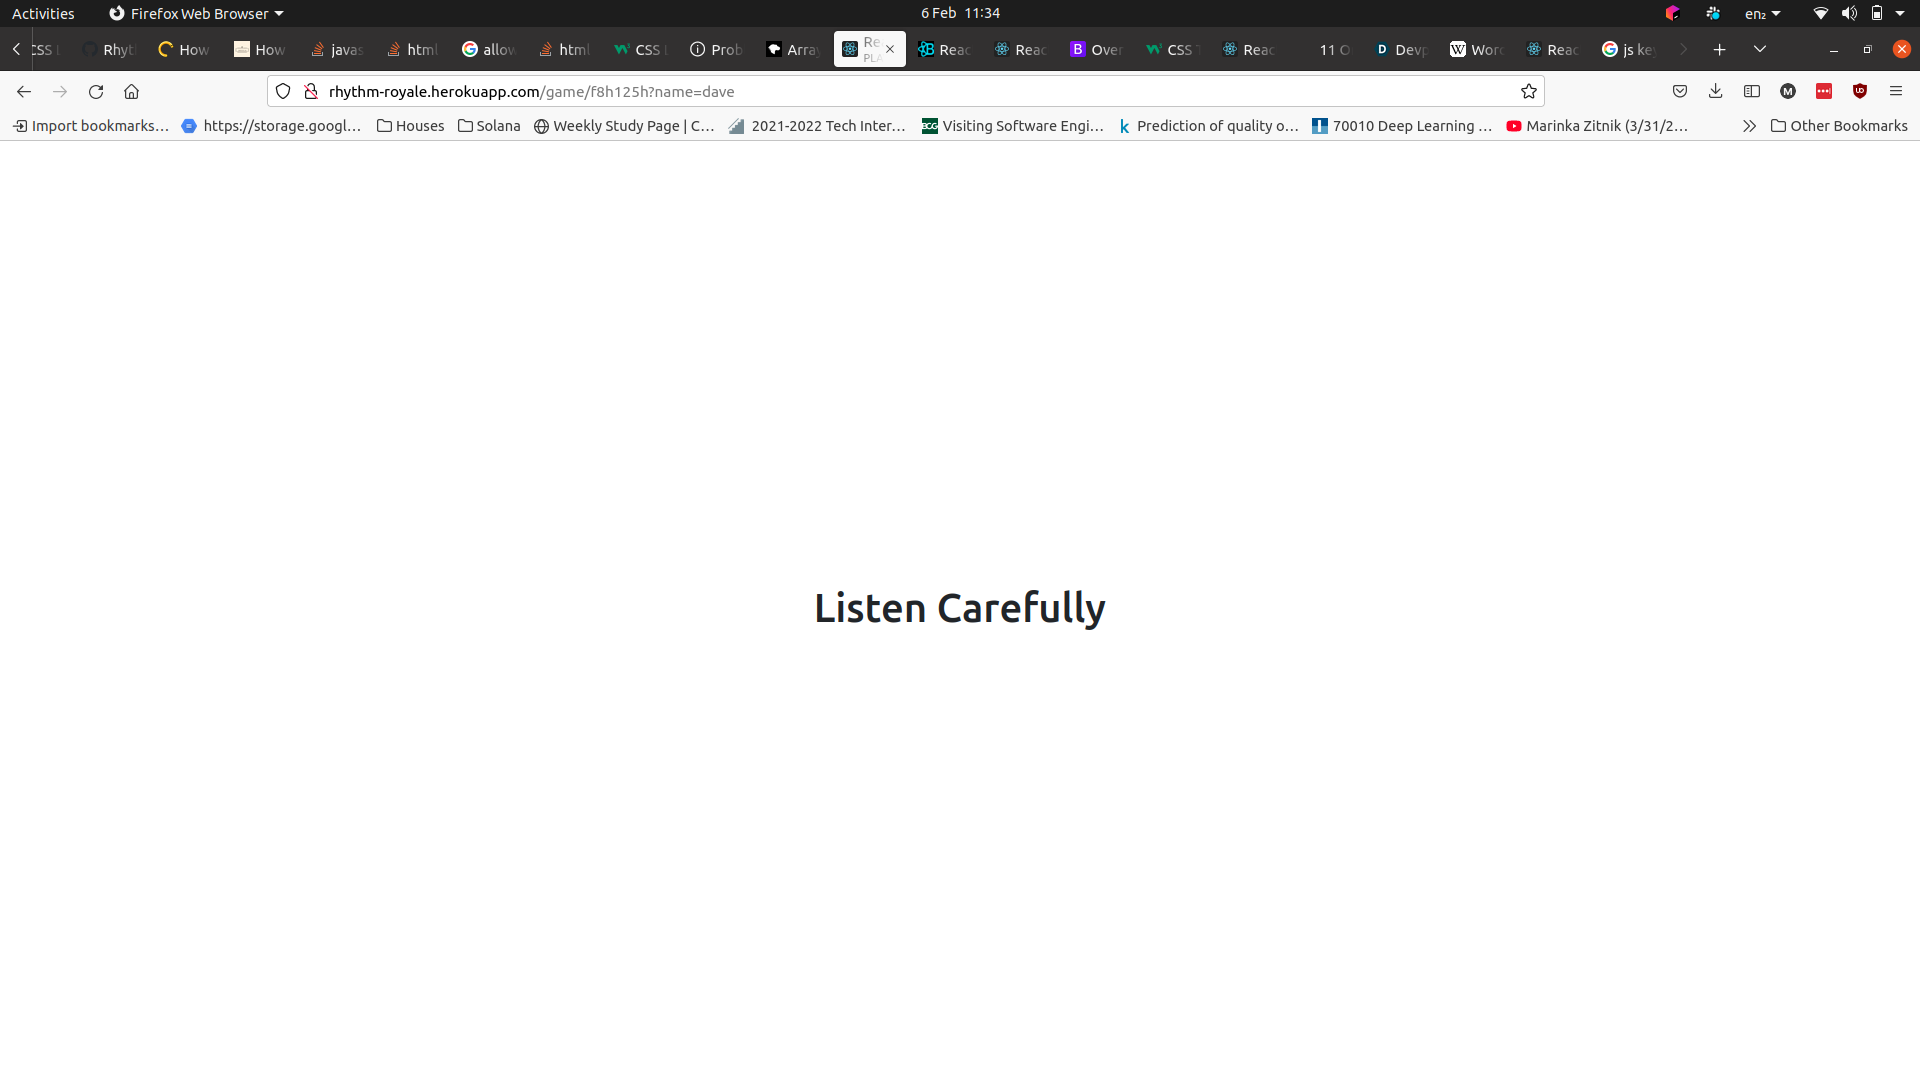Go to the Firefox home page
Screen dimensions: 1920x1080
(131, 91)
